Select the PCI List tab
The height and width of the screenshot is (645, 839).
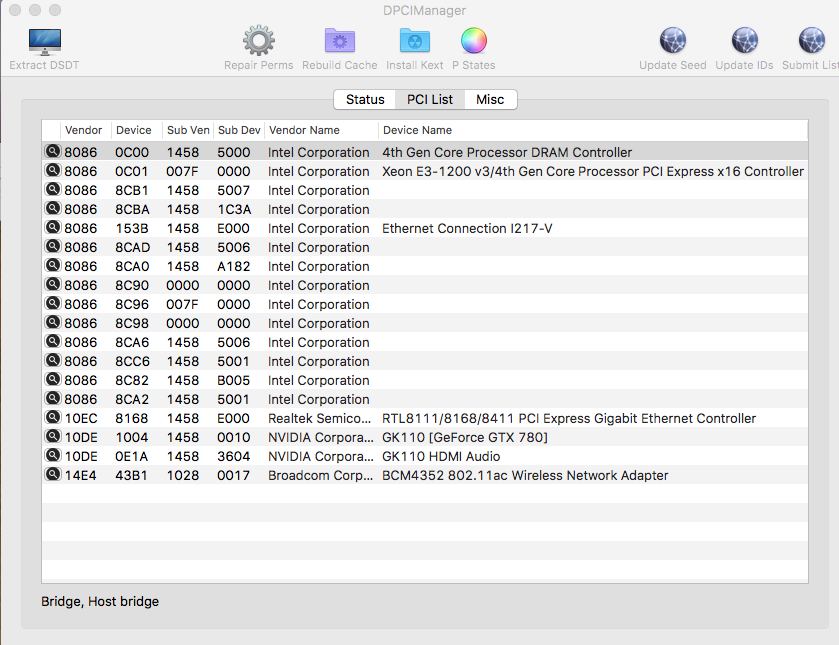click(429, 100)
